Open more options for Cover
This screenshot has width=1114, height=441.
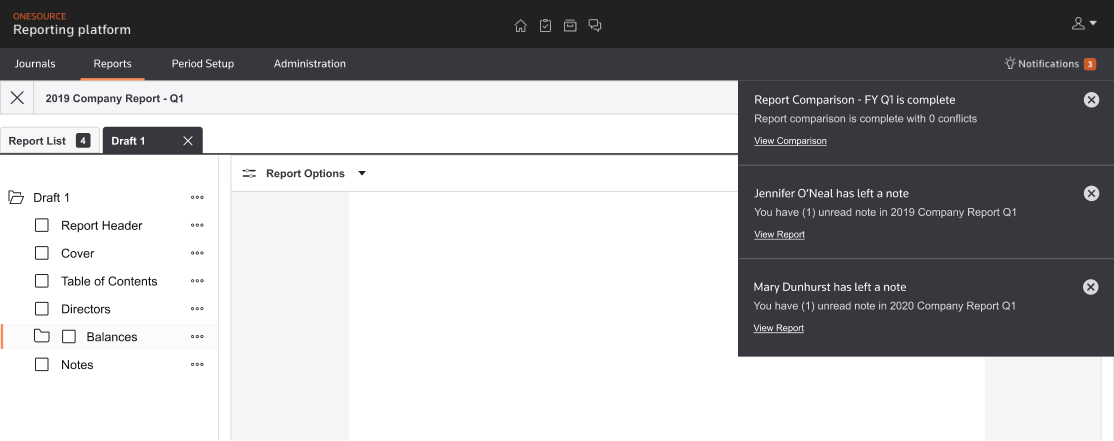pos(197,254)
